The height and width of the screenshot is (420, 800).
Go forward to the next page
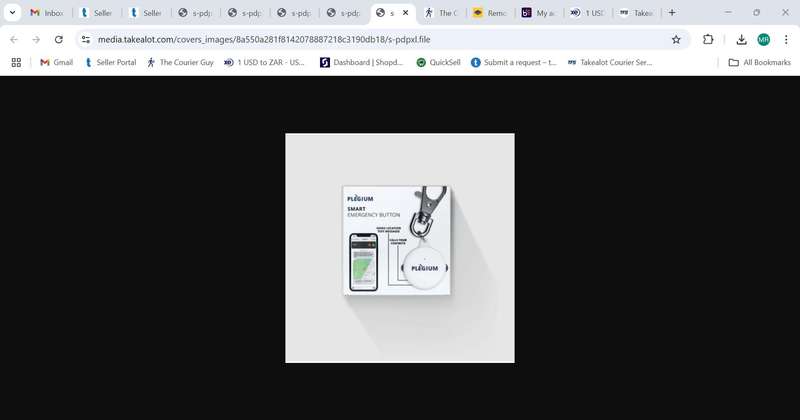36,39
